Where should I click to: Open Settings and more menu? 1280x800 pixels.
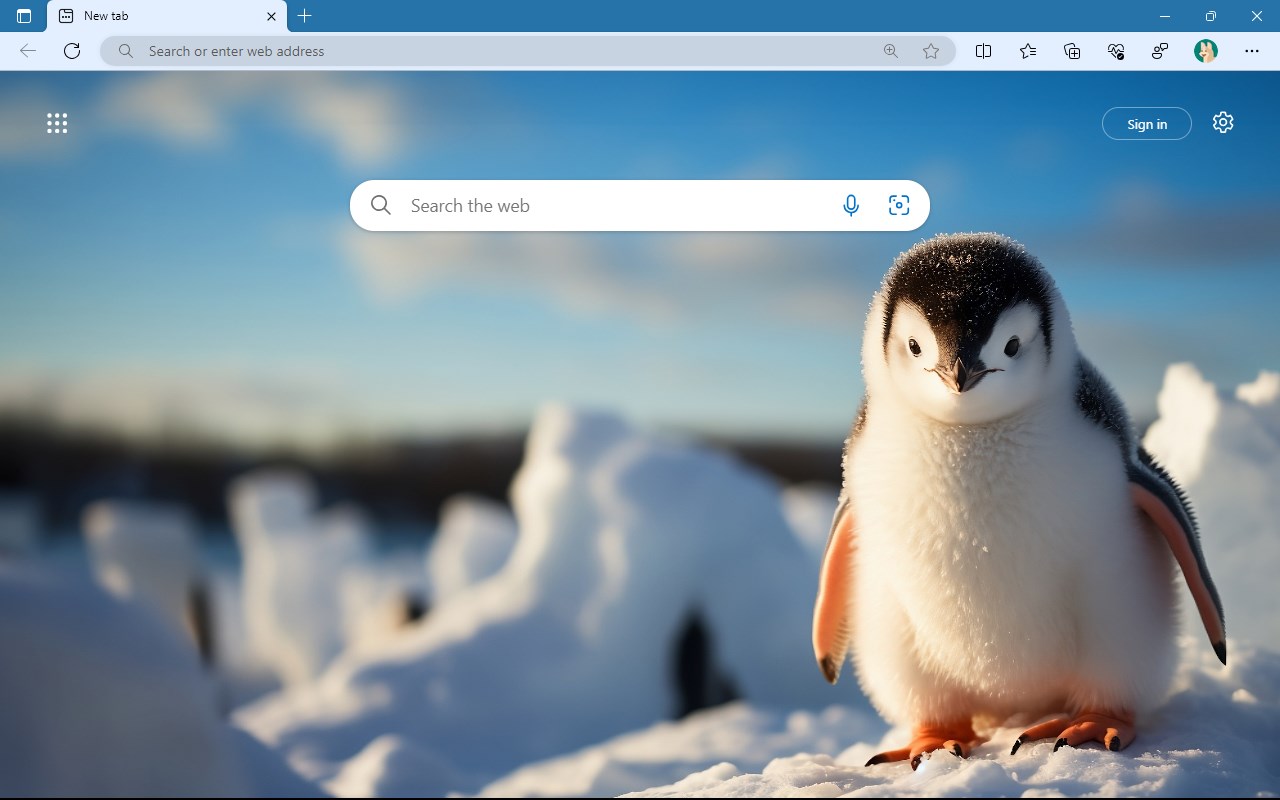[x=1252, y=51]
